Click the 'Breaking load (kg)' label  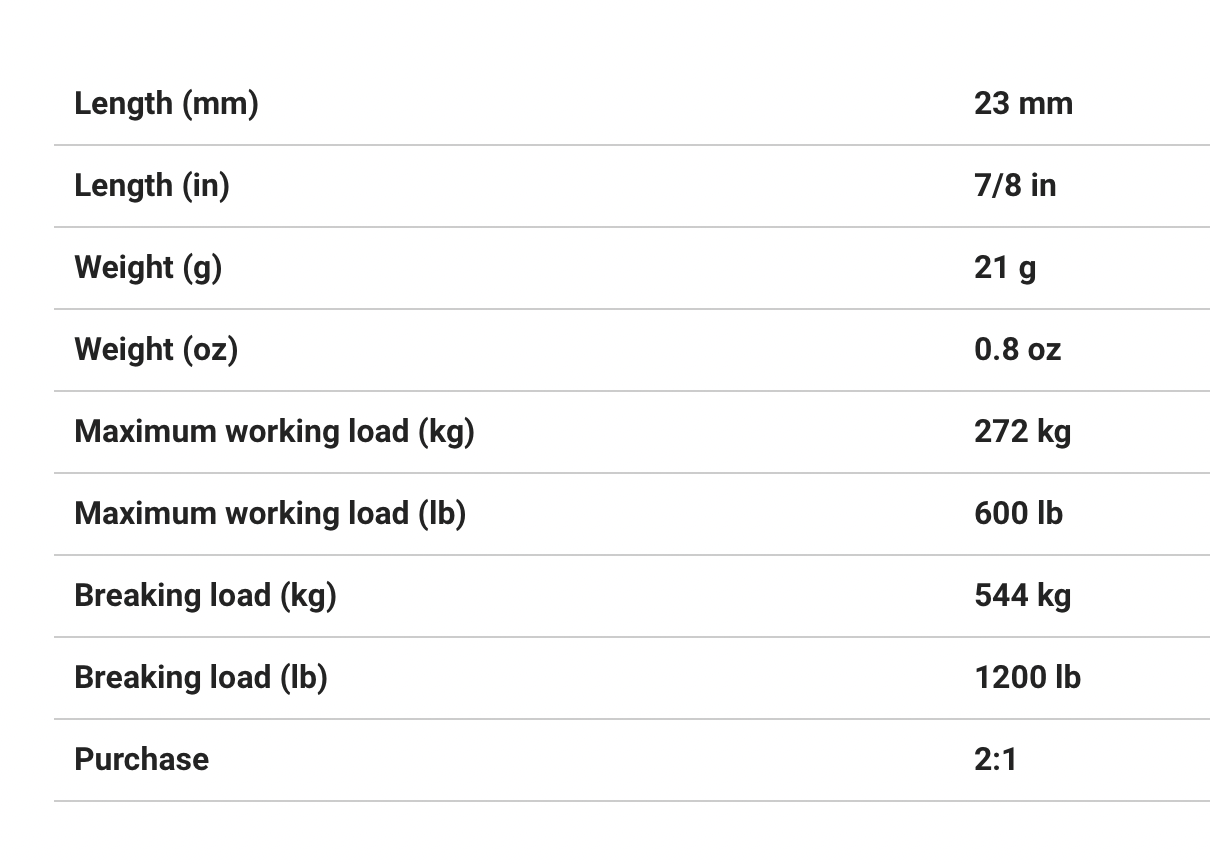pyautogui.click(x=205, y=595)
